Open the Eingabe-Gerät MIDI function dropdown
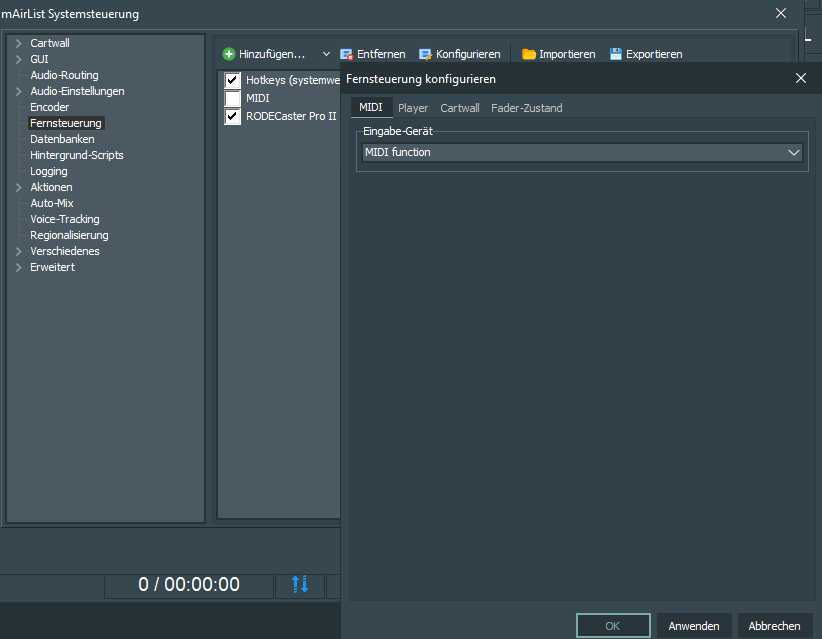The height and width of the screenshot is (639, 822). coord(794,153)
